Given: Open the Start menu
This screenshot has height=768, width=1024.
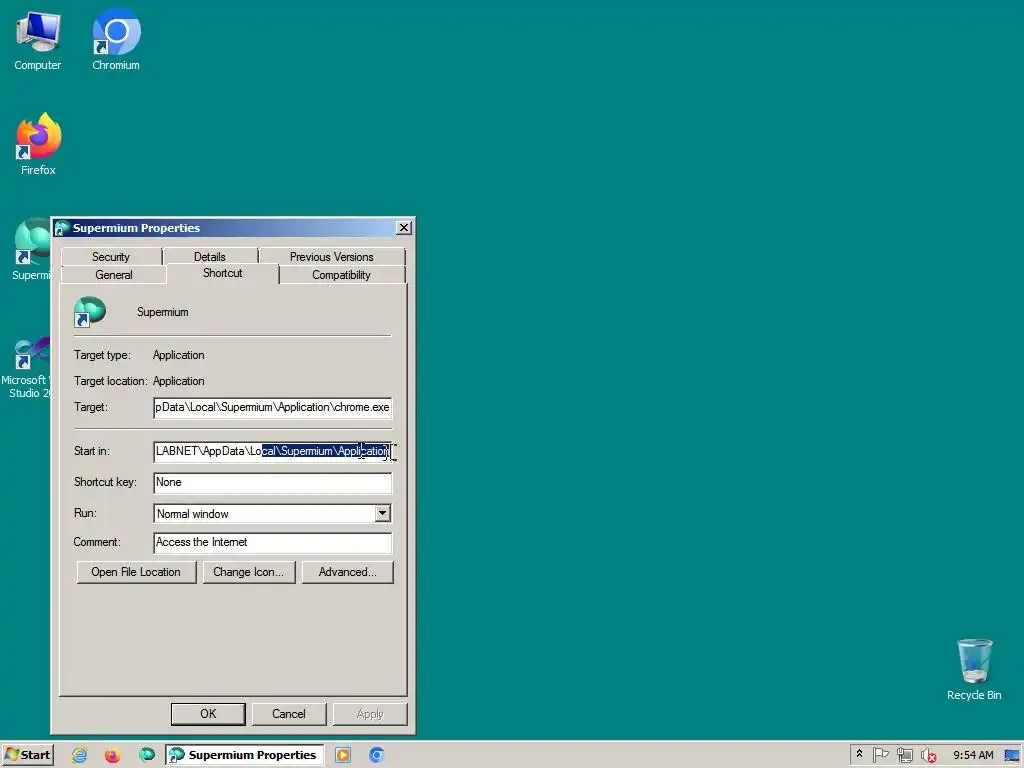Looking at the screenshot, I should pos(27,755).
